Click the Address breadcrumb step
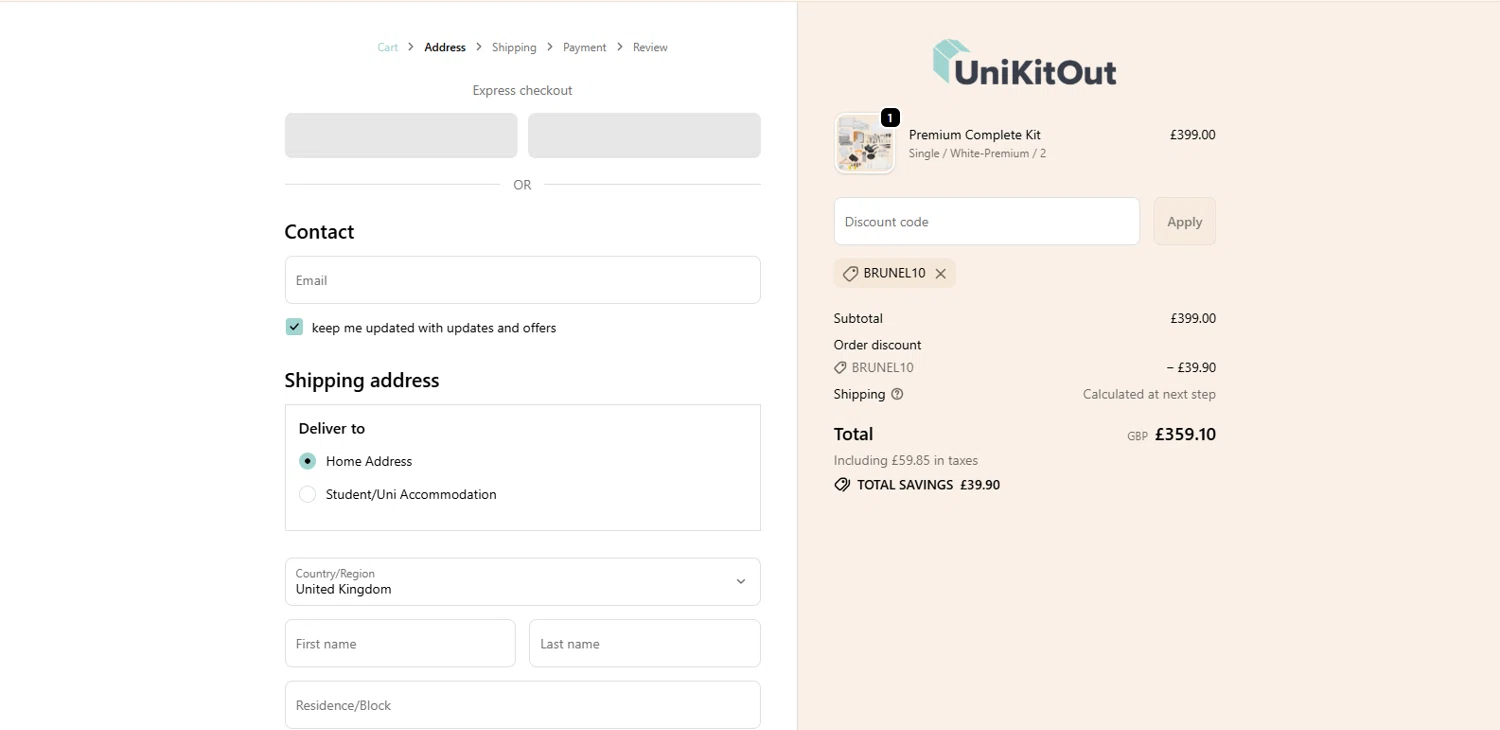The image size is (1500, 730). click(x=445, y=47)
